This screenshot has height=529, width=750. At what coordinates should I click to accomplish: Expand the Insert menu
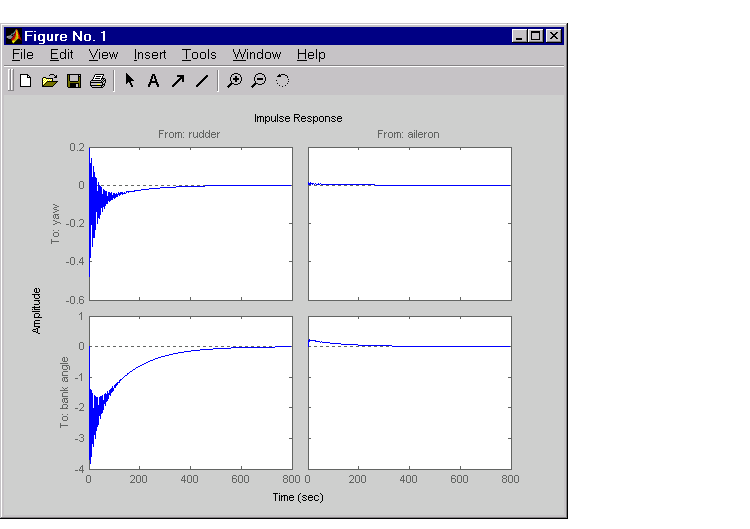(150, 55)
